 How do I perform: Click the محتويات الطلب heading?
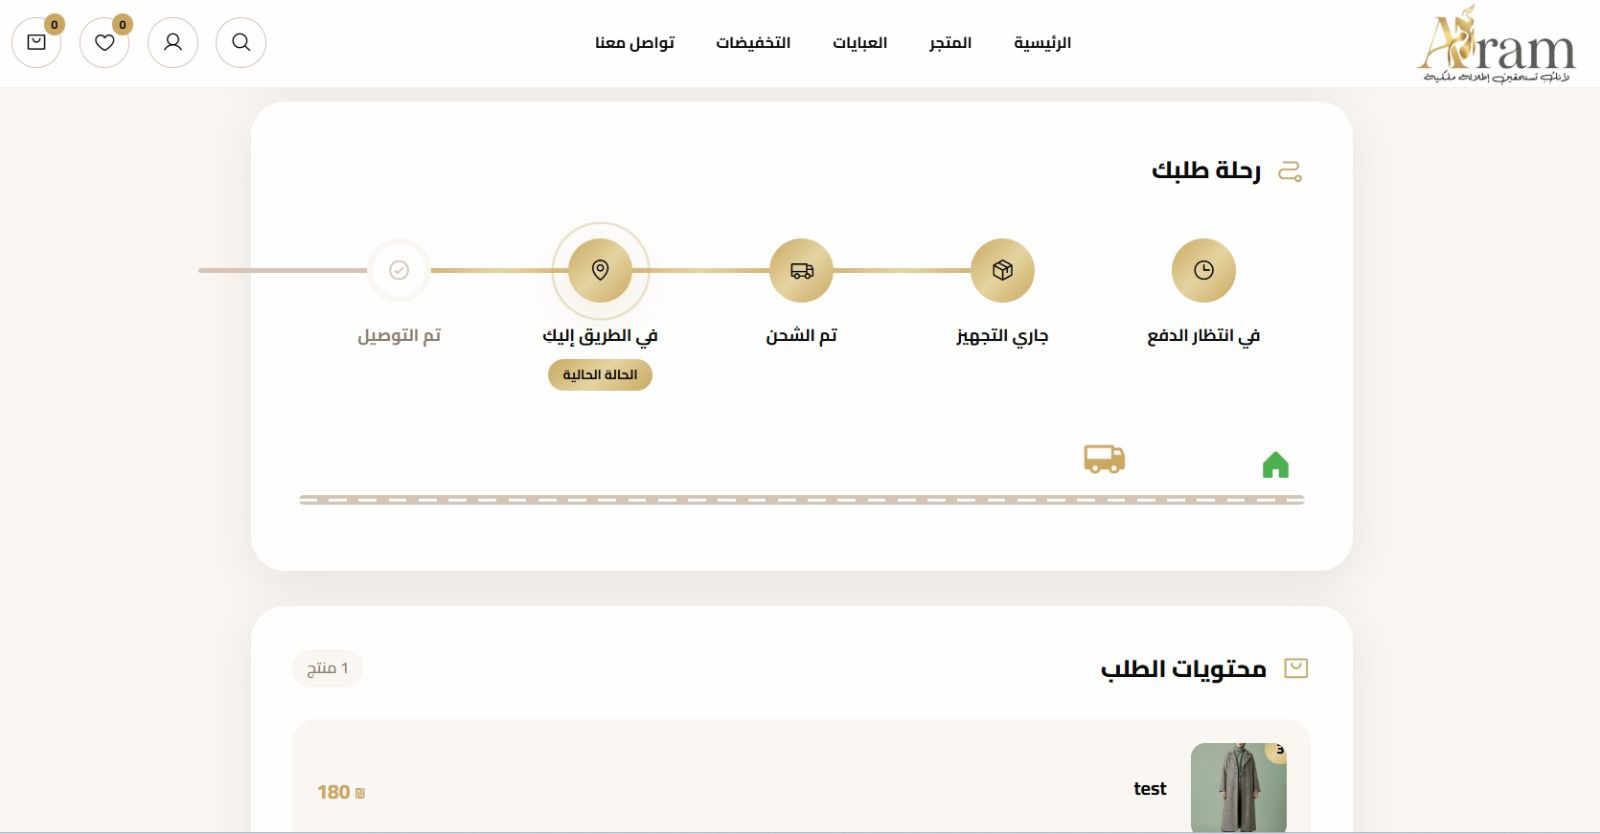coord(1184,669)
